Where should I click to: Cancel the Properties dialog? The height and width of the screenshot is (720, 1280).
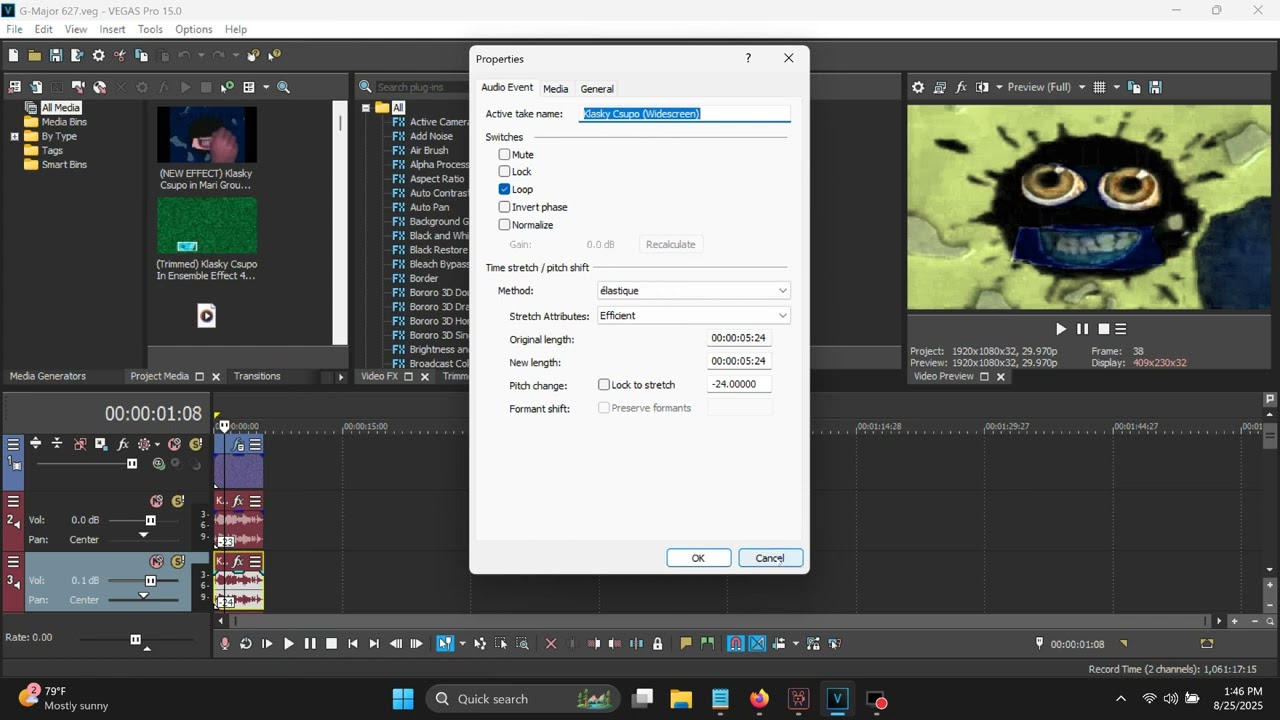pos(770,558)
